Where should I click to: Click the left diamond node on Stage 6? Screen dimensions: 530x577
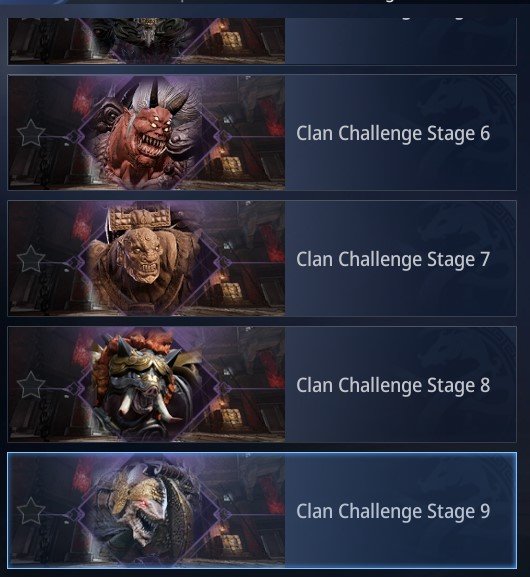[x=74, y=136]
